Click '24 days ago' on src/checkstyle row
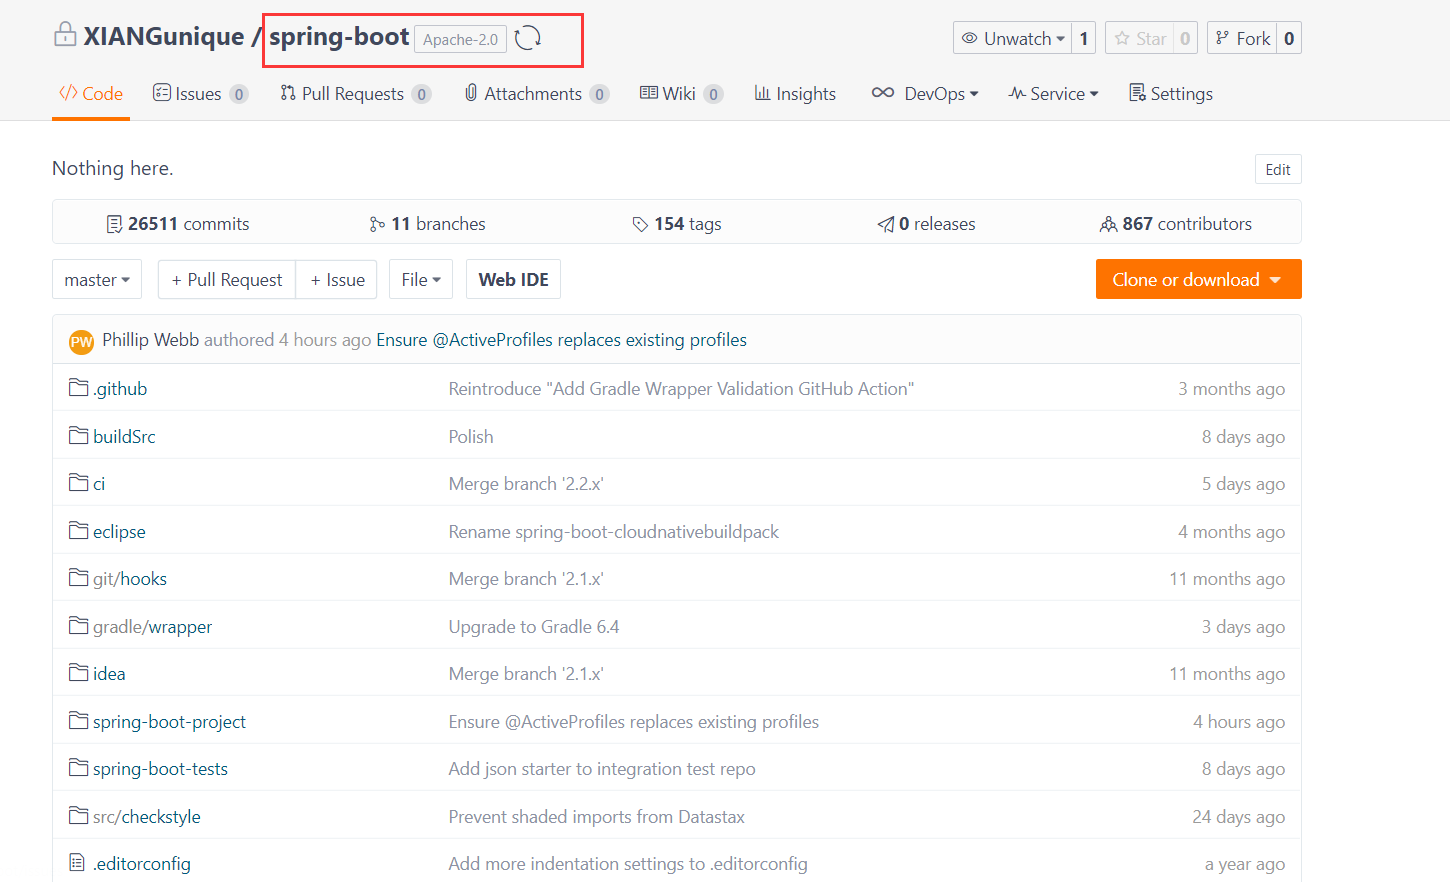 1238,816
